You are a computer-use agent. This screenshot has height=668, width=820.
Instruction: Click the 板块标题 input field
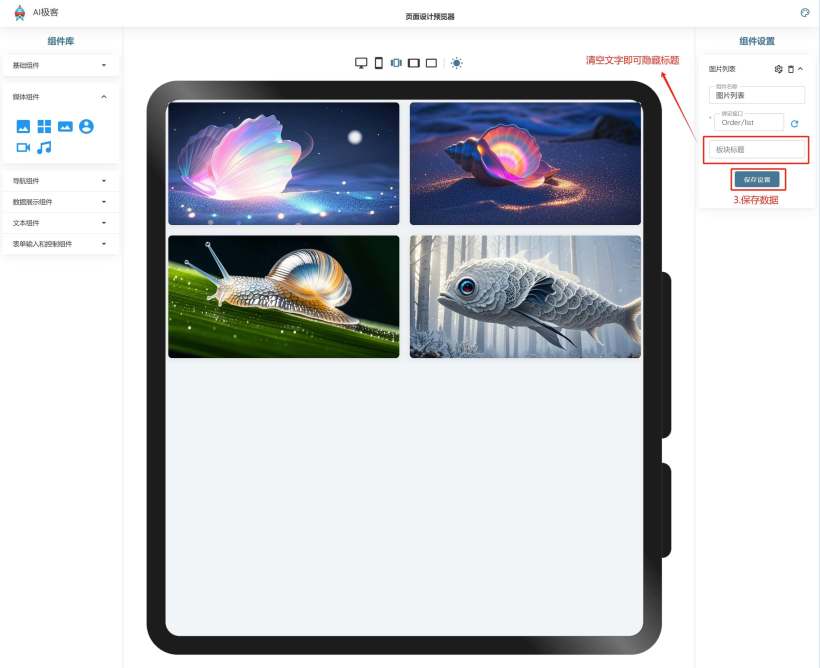click(x=756, y=150)
